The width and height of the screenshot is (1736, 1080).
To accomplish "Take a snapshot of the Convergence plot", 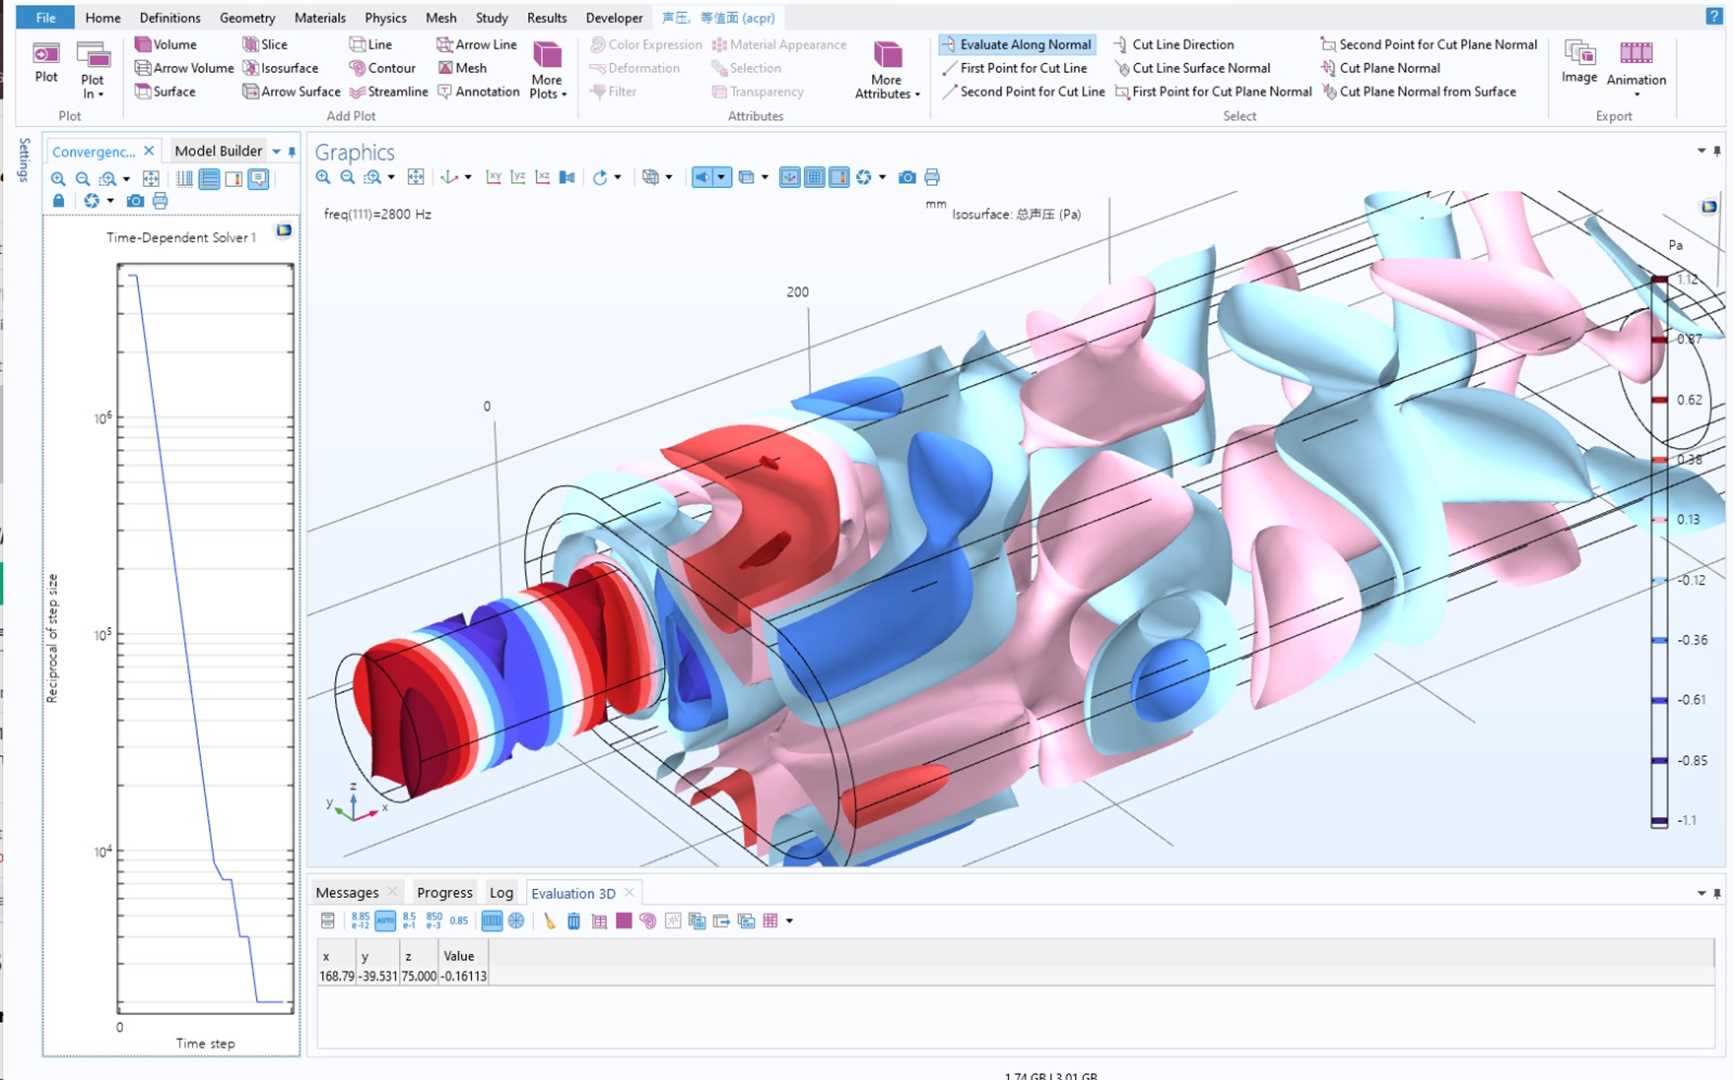I will 135,201.
